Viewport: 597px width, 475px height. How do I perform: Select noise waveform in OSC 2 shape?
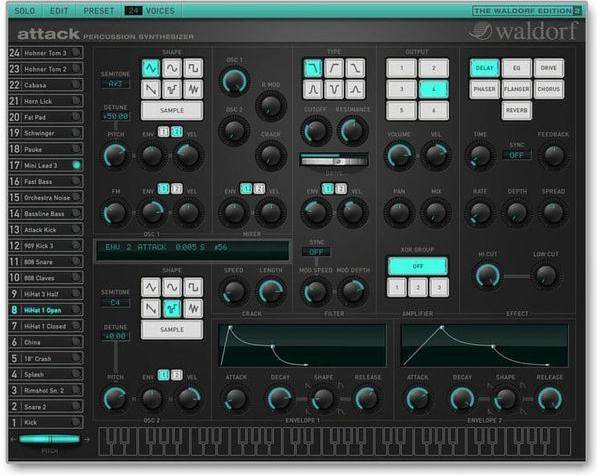coord(193,308)
